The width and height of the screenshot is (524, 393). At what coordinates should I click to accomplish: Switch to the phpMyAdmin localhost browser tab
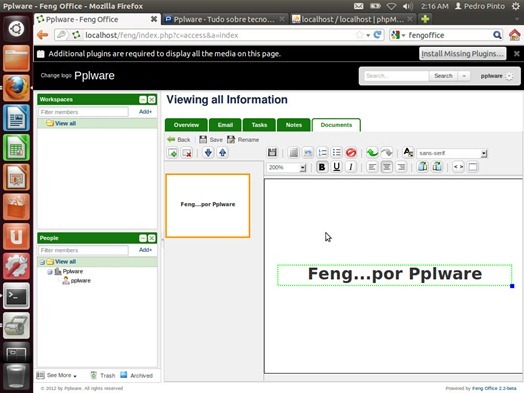coord(353,19)
